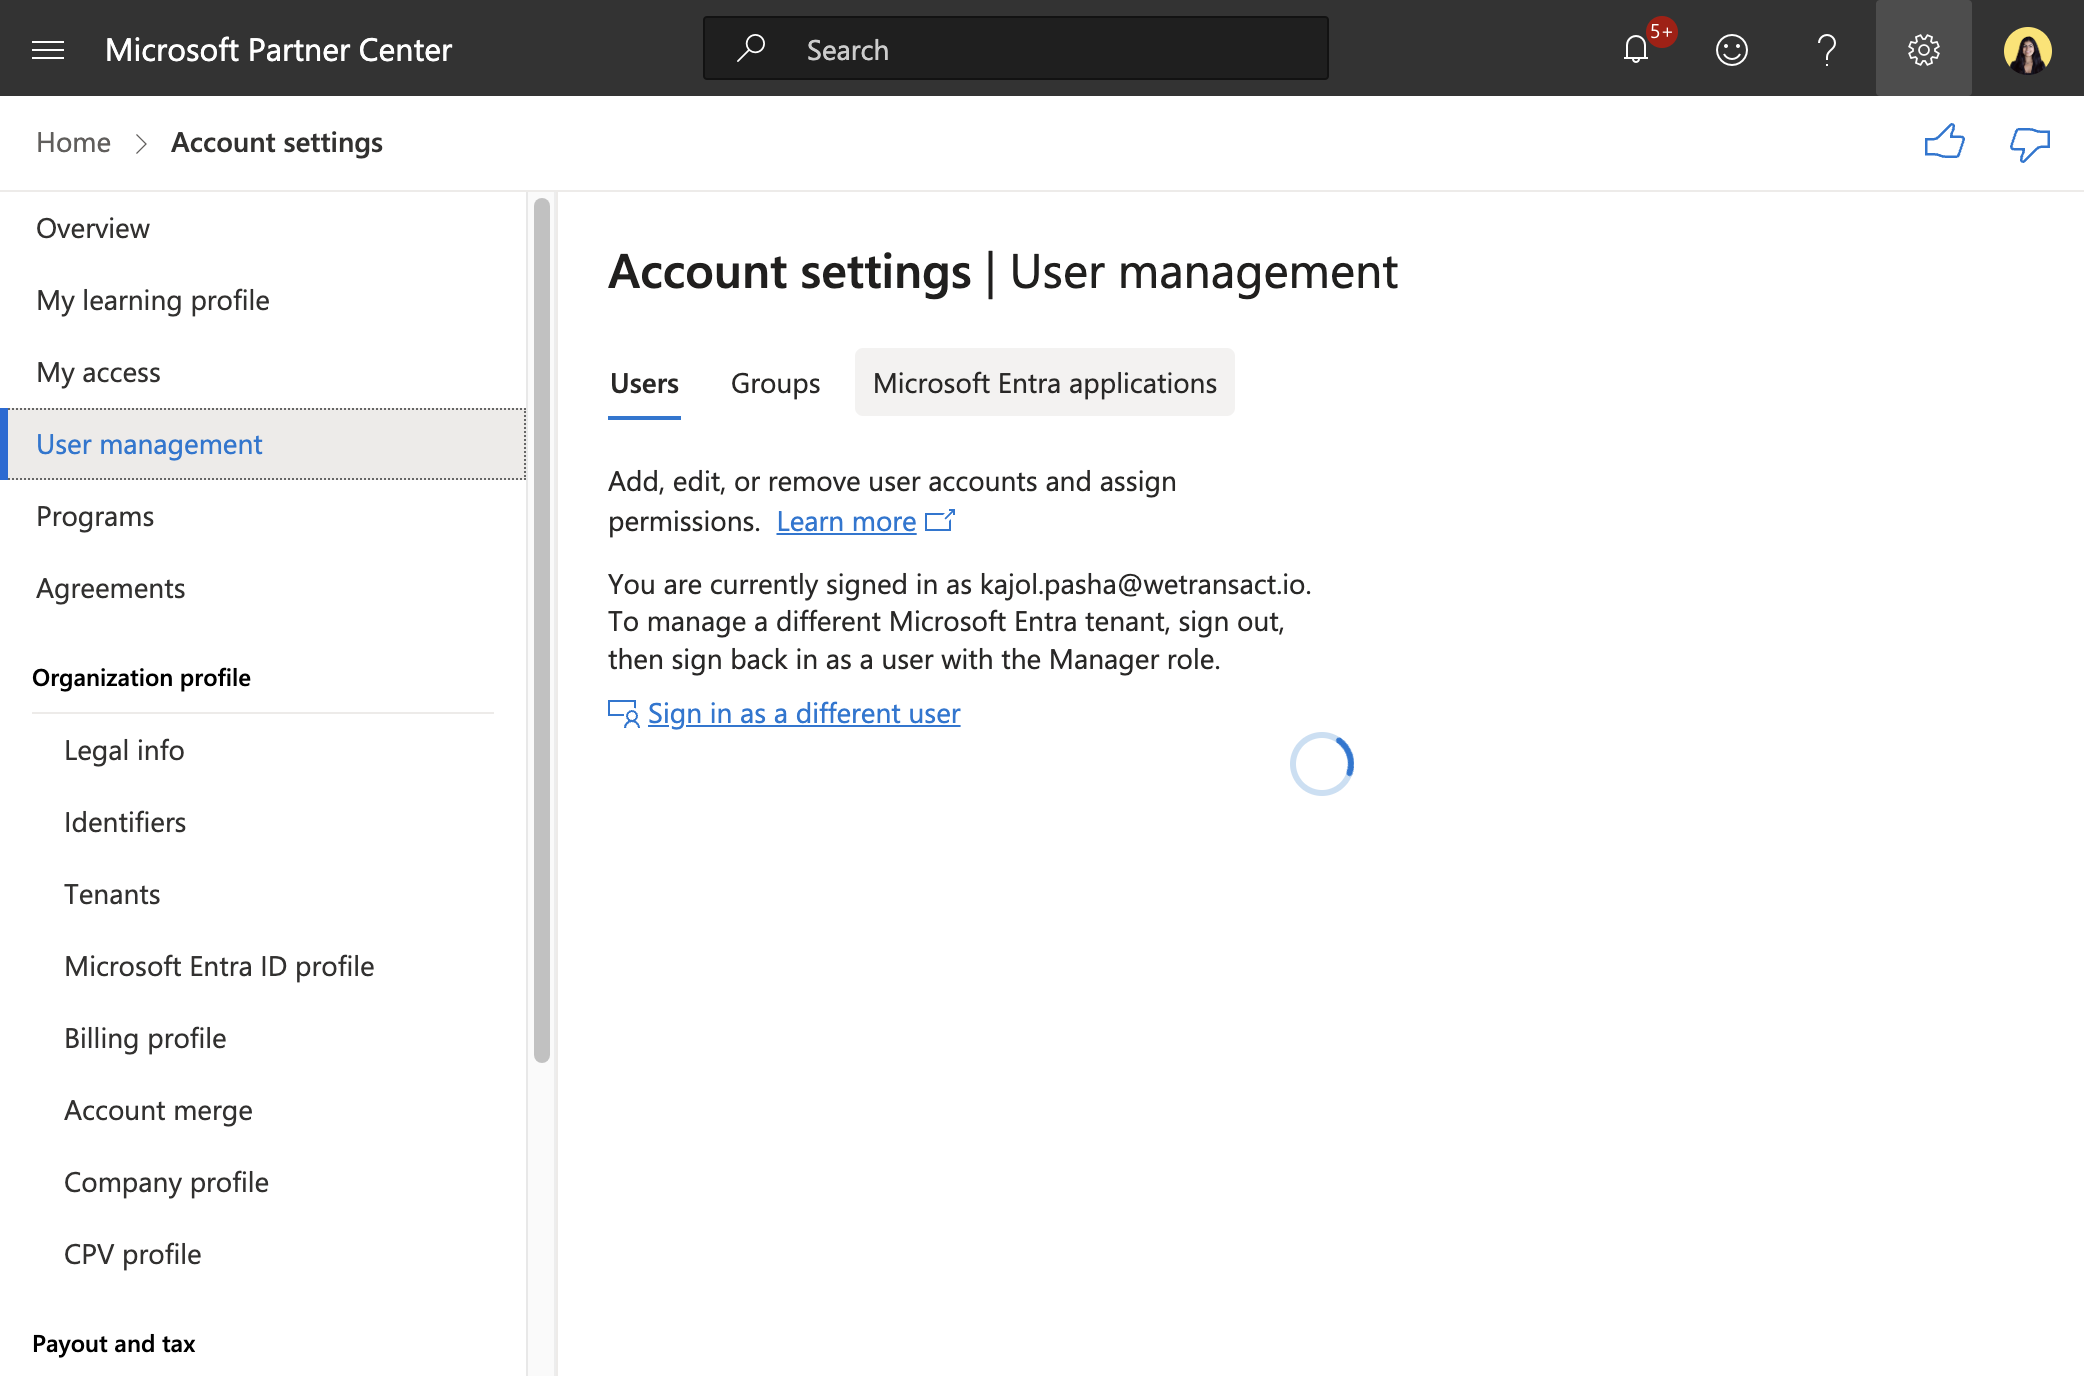Open Programs in the sidebar

(x=263, y=516)
